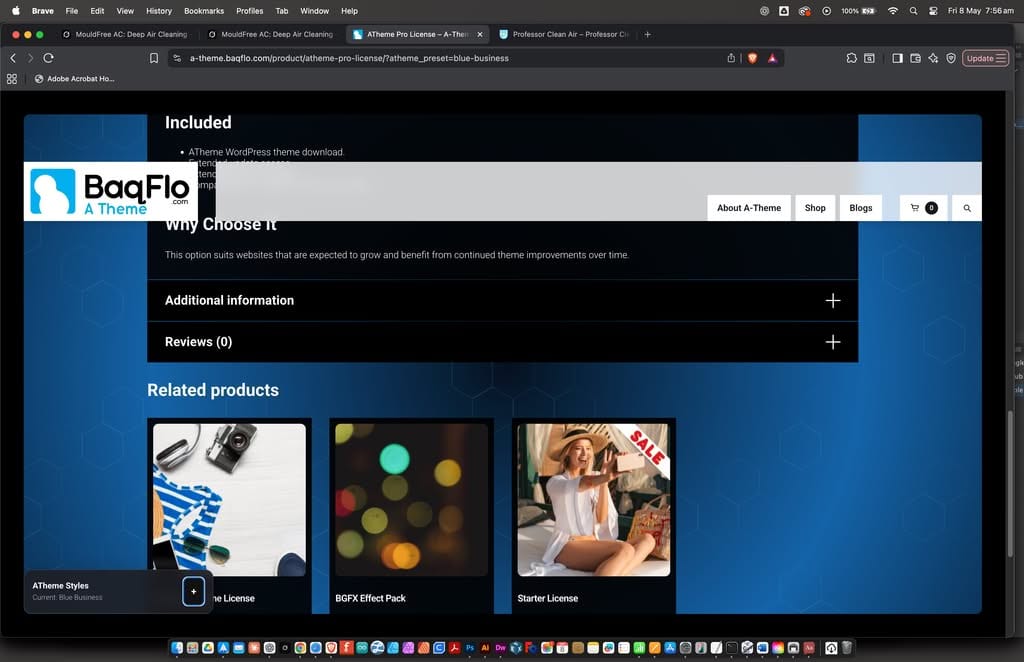Screen dimensions: 1024x662
Task: Close the ATheme Pro License tab
Action: pyautogui.click(x=480, y=35)
